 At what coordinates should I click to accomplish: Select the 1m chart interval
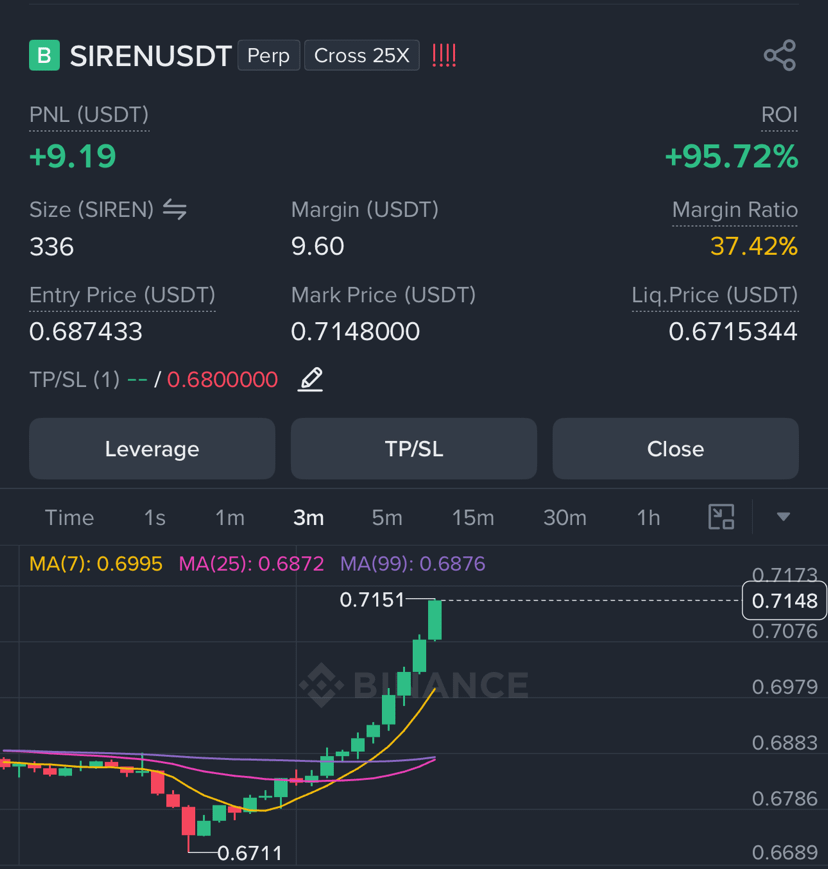point(230,518)
